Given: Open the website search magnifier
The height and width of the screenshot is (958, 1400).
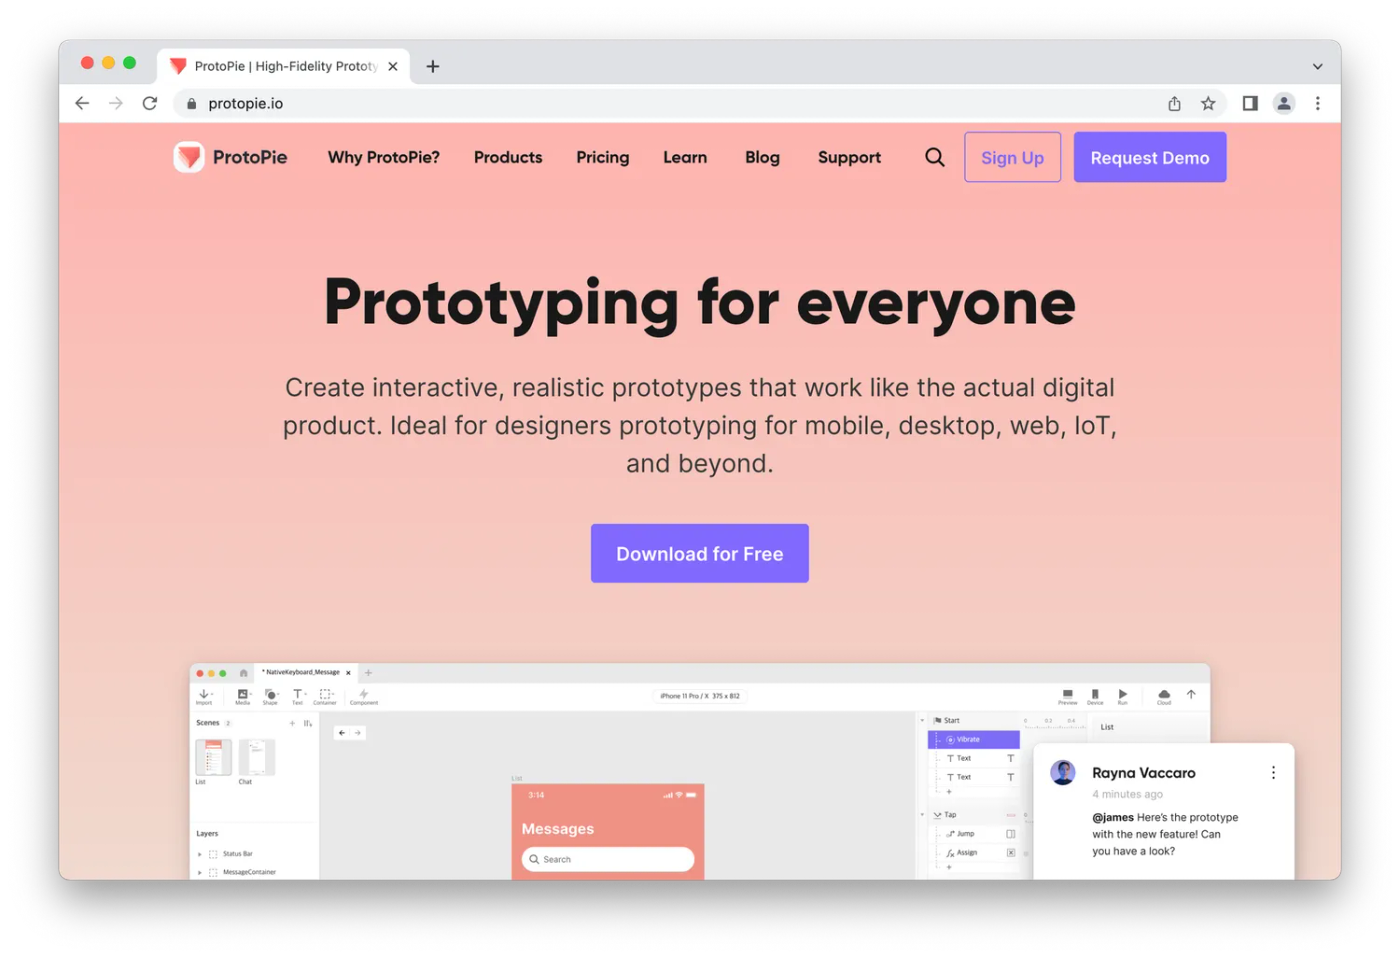Looking at the screenshot, I should [934, 157].
